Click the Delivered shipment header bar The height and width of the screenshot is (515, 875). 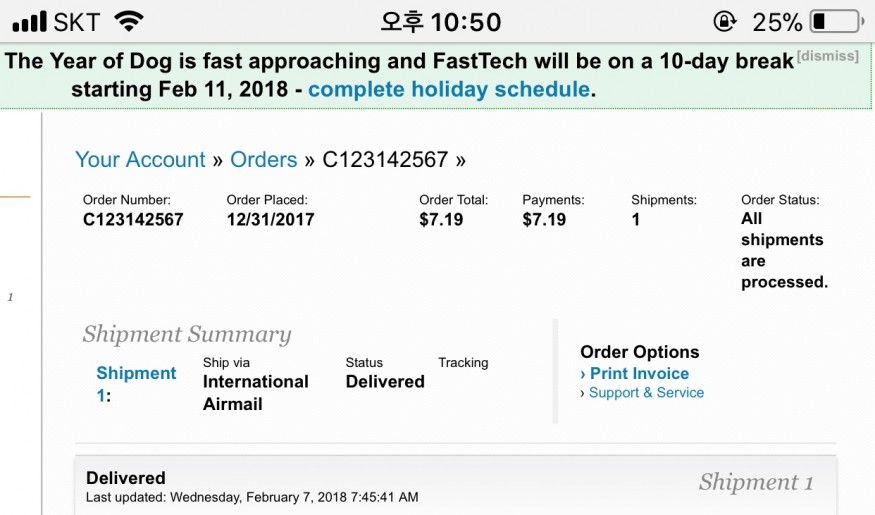(455, 485)
